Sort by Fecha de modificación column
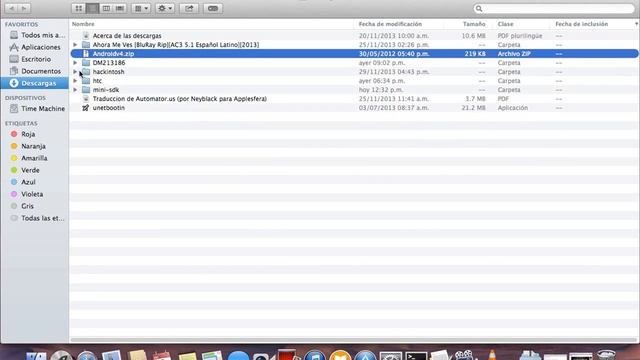 coord(390,24)
